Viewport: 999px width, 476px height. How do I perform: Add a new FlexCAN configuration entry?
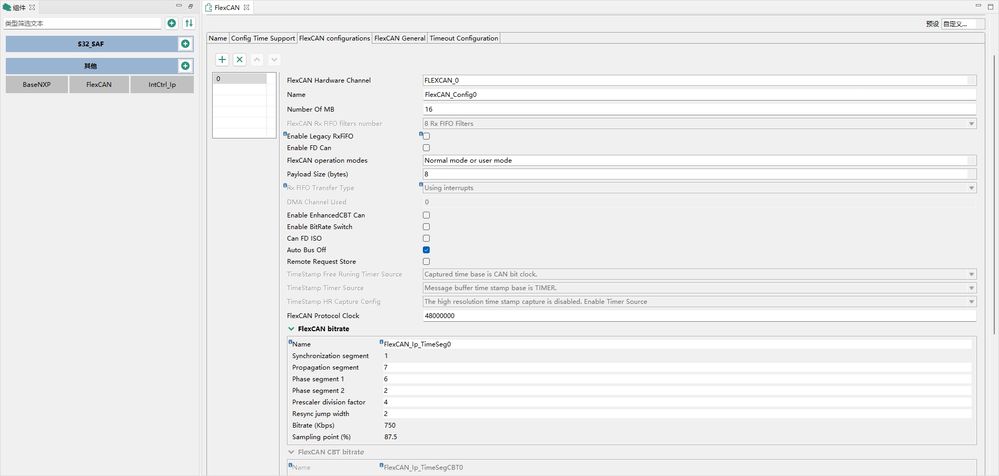pos(222,60)
